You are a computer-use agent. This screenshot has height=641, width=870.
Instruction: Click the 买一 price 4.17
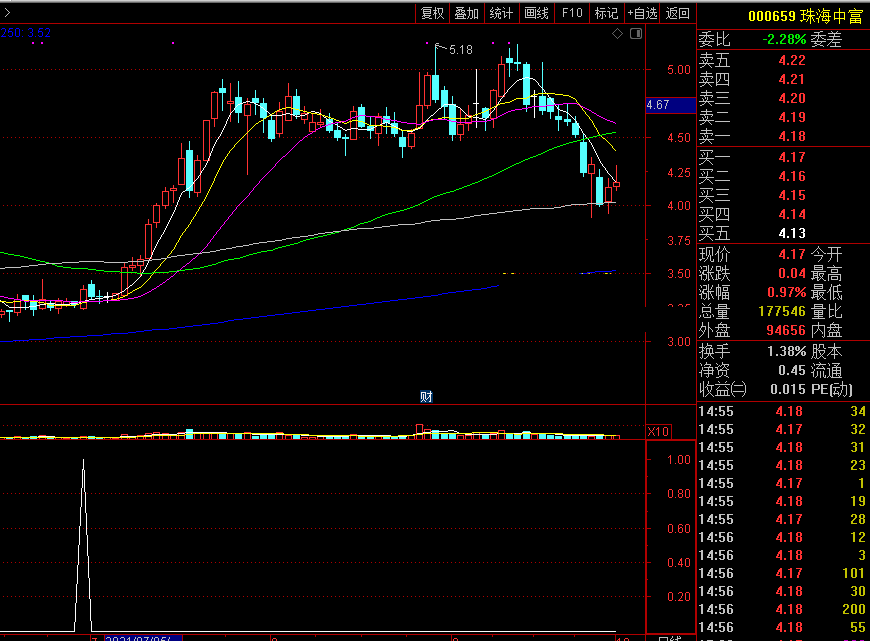(792, 158)
